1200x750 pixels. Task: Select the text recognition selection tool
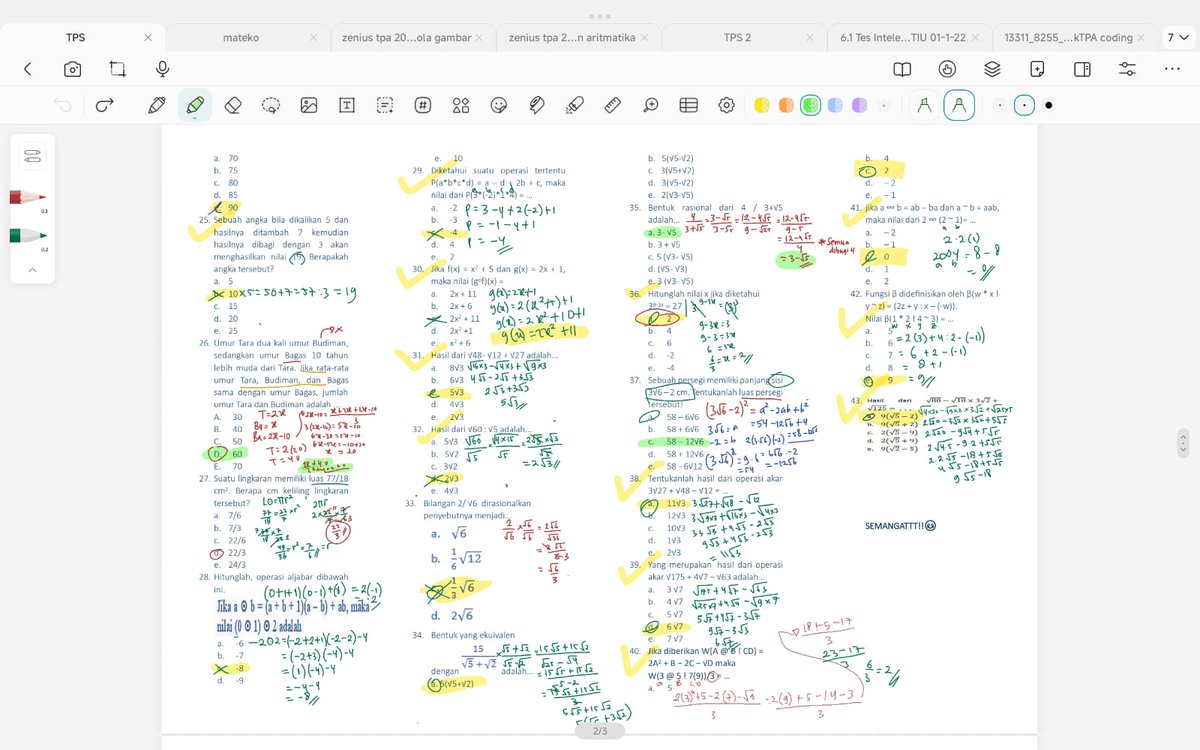pyautogui.click(x=385, y=105)
